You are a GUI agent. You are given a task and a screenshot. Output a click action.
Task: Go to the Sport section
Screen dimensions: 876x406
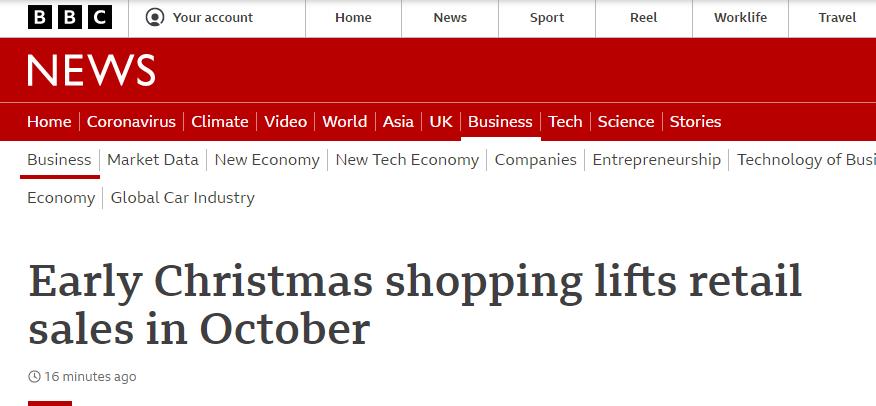coord(547,18)
